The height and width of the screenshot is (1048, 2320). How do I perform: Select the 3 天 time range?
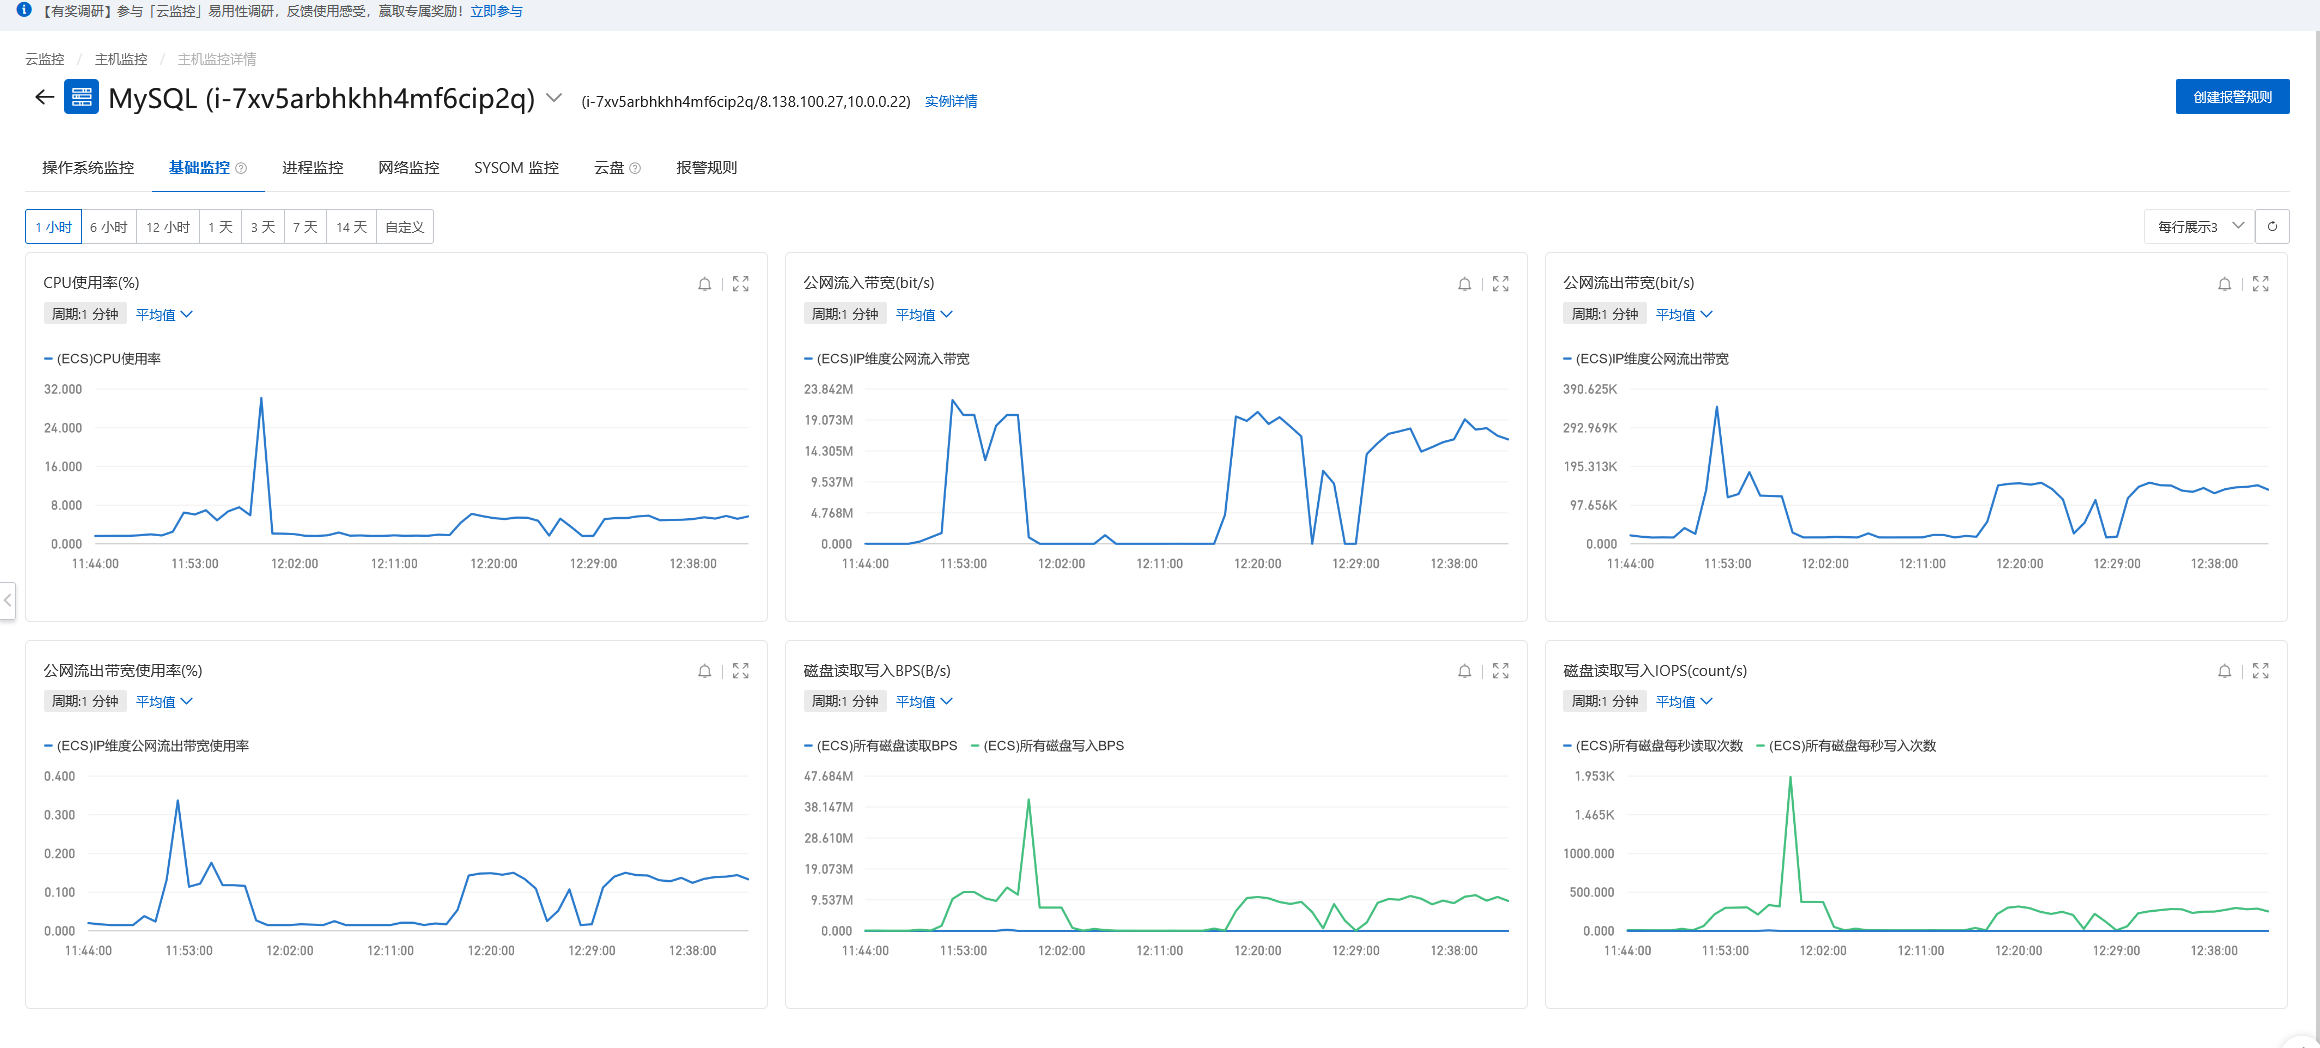tap(263, 227)
